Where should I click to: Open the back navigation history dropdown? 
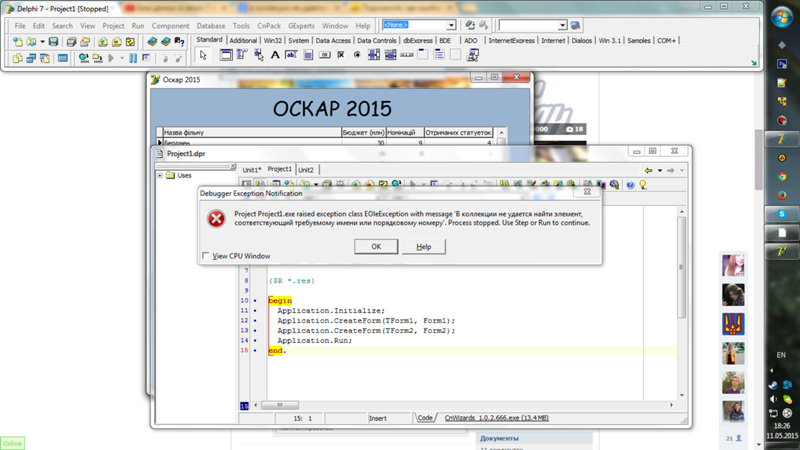point(659,170)
